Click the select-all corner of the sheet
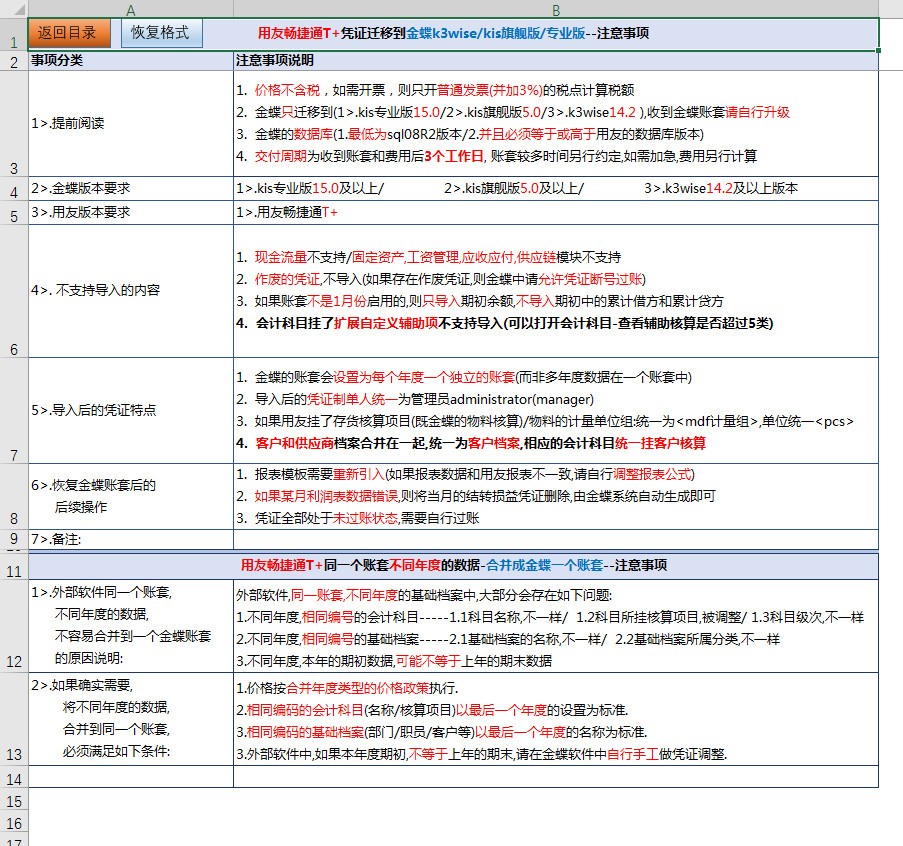 click(13, 9)
